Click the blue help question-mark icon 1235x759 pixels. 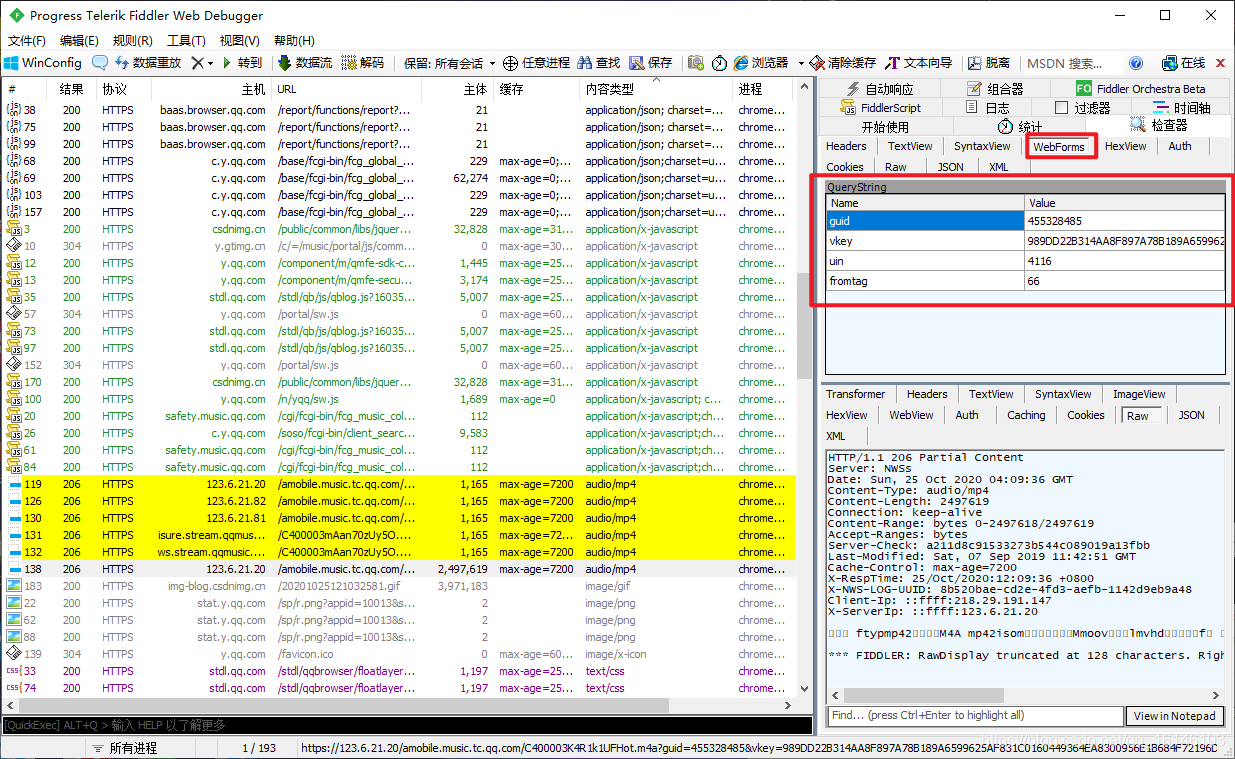click(x=1136, y=62)
